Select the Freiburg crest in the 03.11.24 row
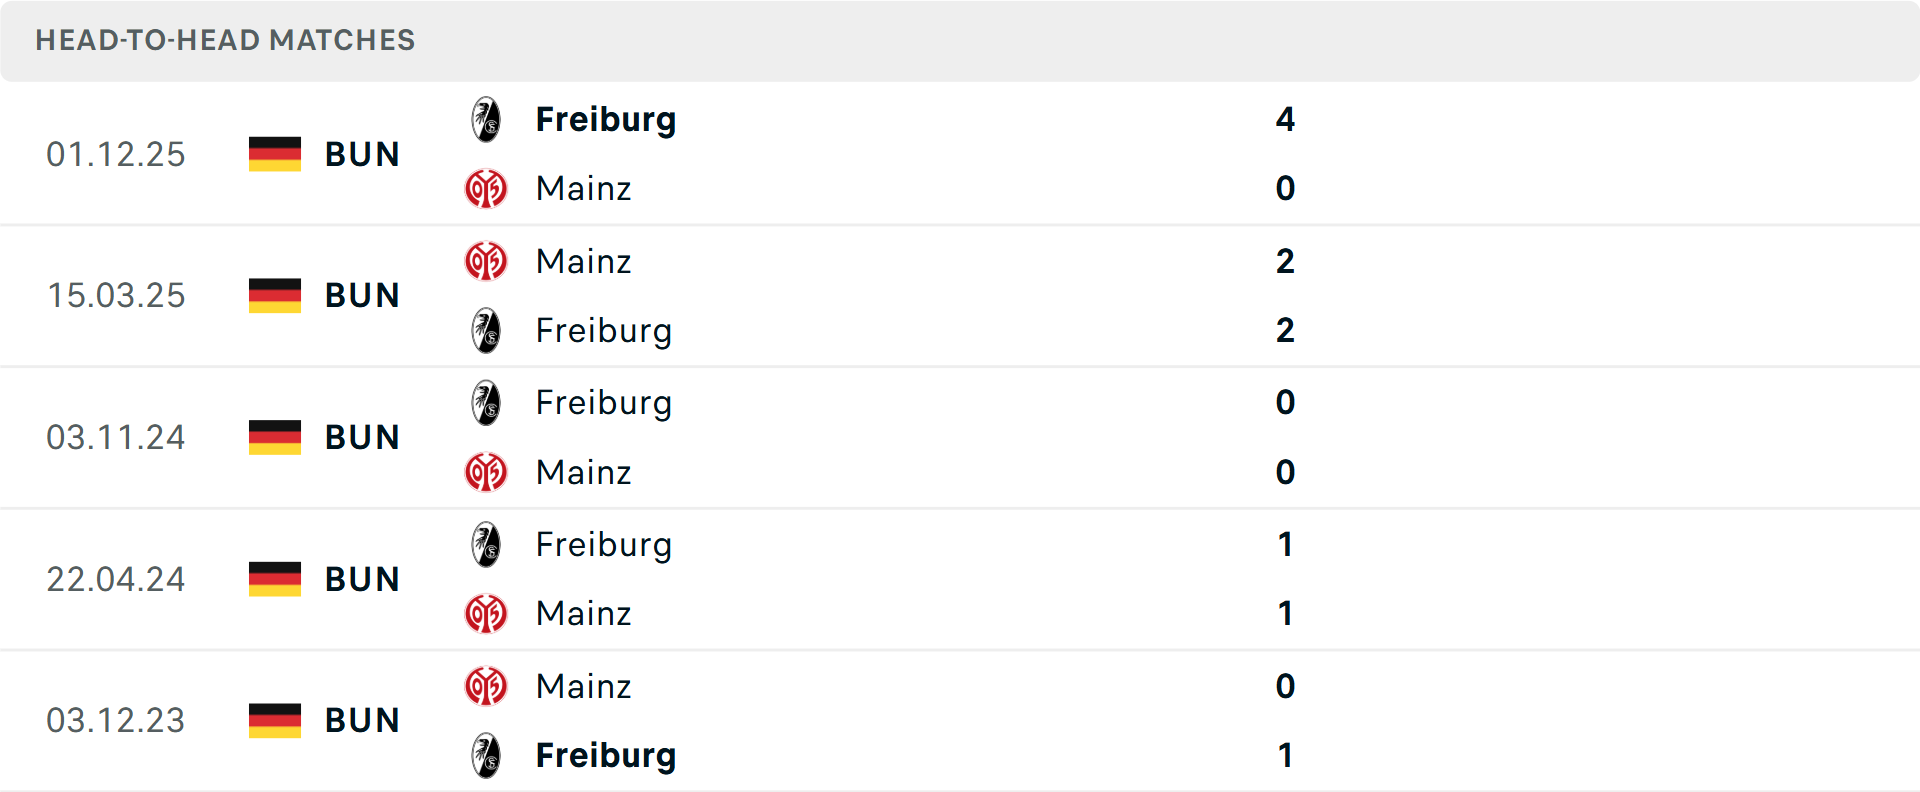 [487, 403]
